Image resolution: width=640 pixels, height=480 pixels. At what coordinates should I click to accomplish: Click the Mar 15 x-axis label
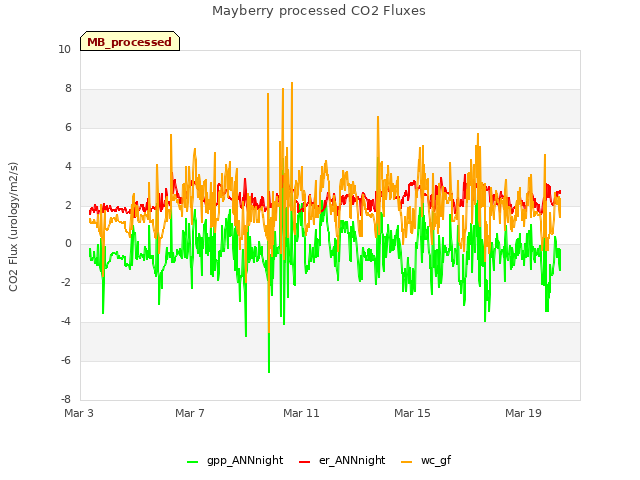[x=412, y=413]
